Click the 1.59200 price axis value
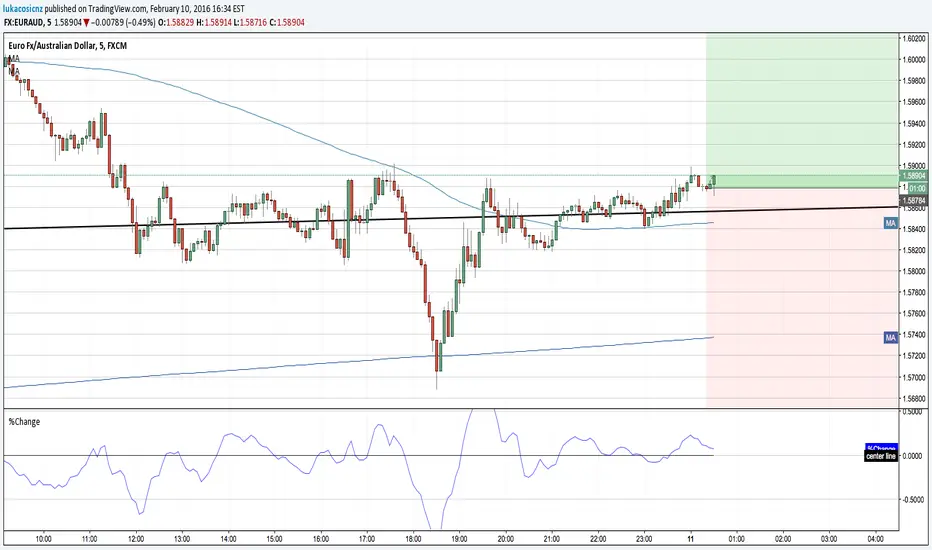The height and width of the screenshot is (550, 932). [914, 144]
